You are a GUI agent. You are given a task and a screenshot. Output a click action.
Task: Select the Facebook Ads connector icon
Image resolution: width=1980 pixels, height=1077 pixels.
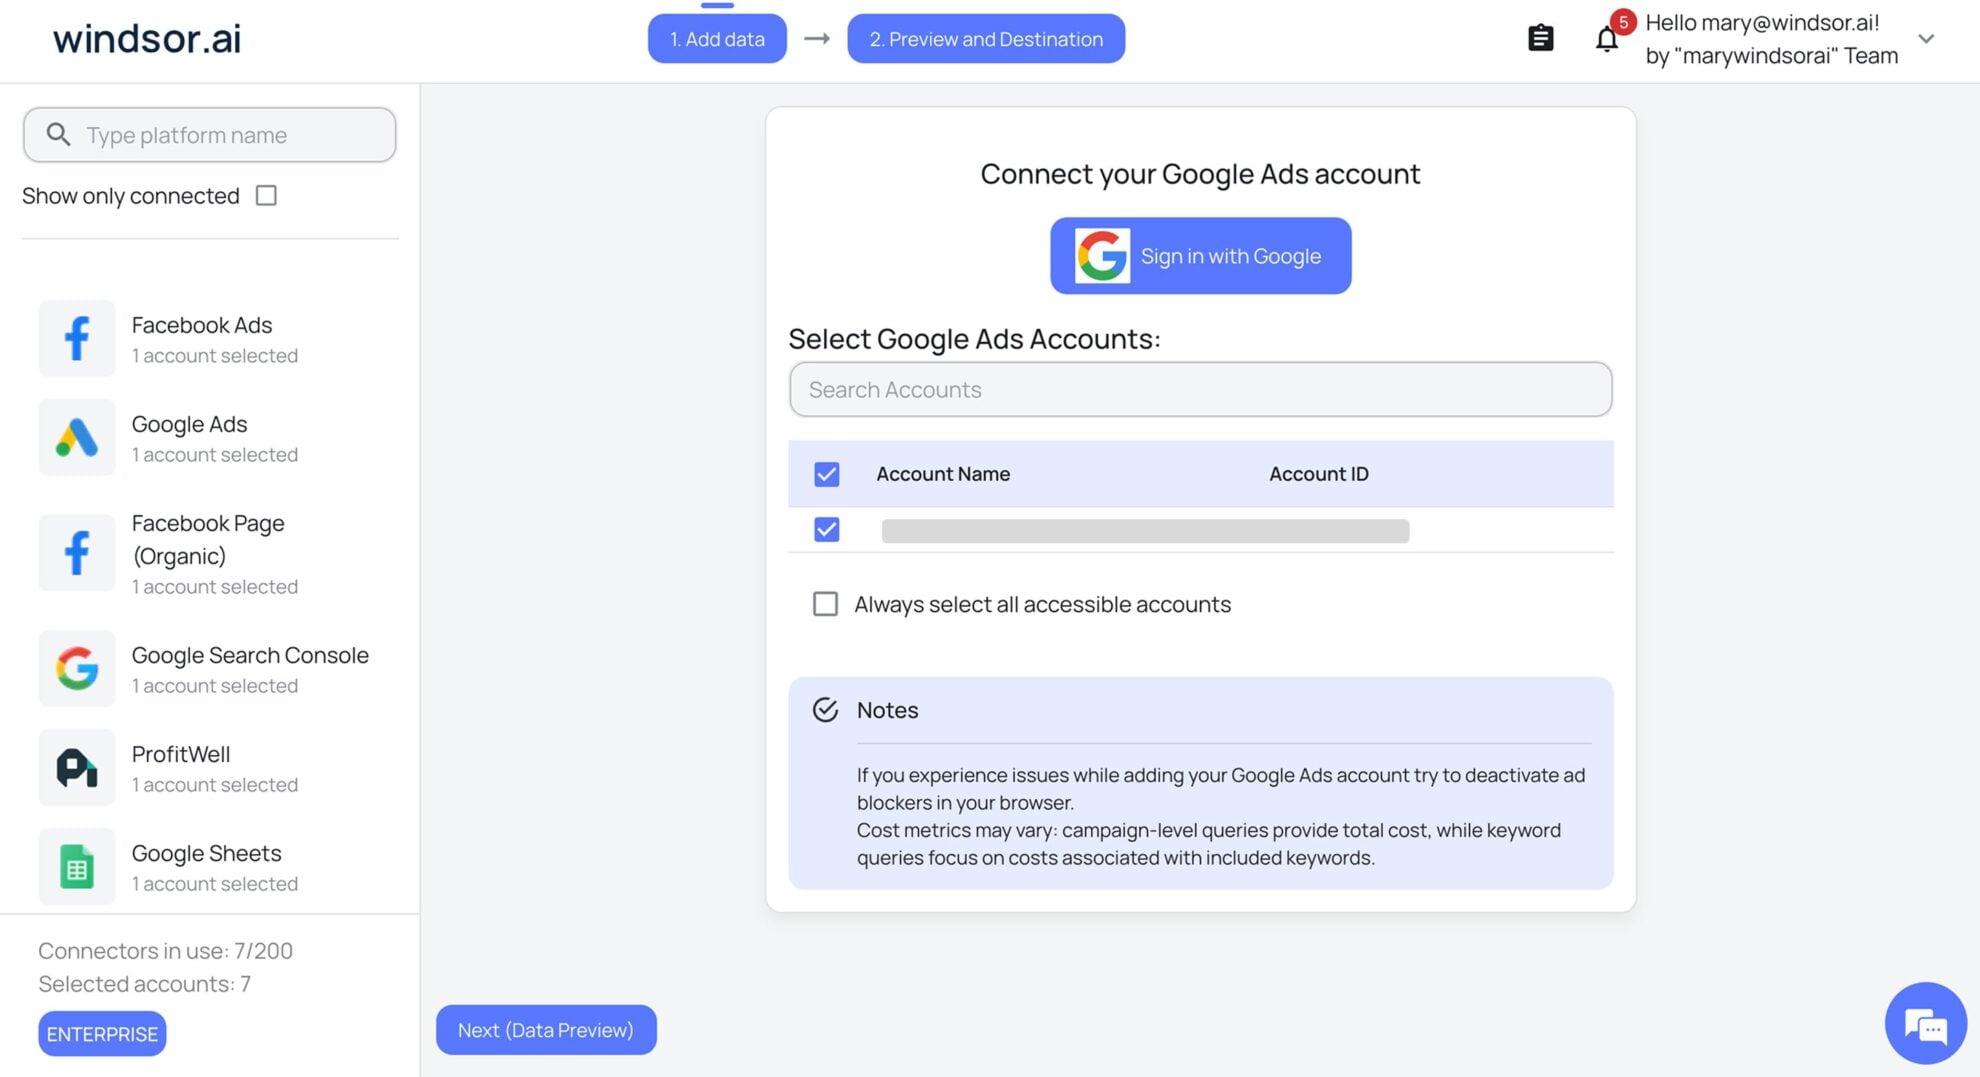pos(76,338)
